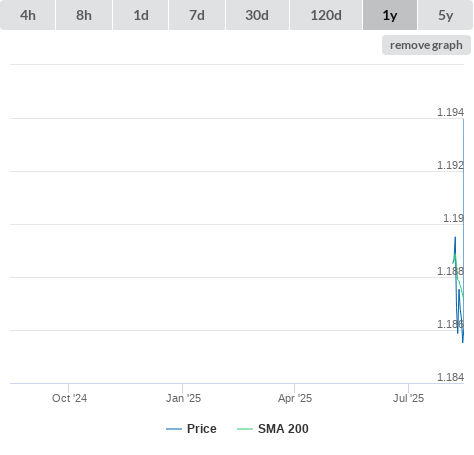Image resolution: width=474 pixels, height=455 pixels.
Task: Click the green line marker beside SMA 200
Action: tap(245, 429)
